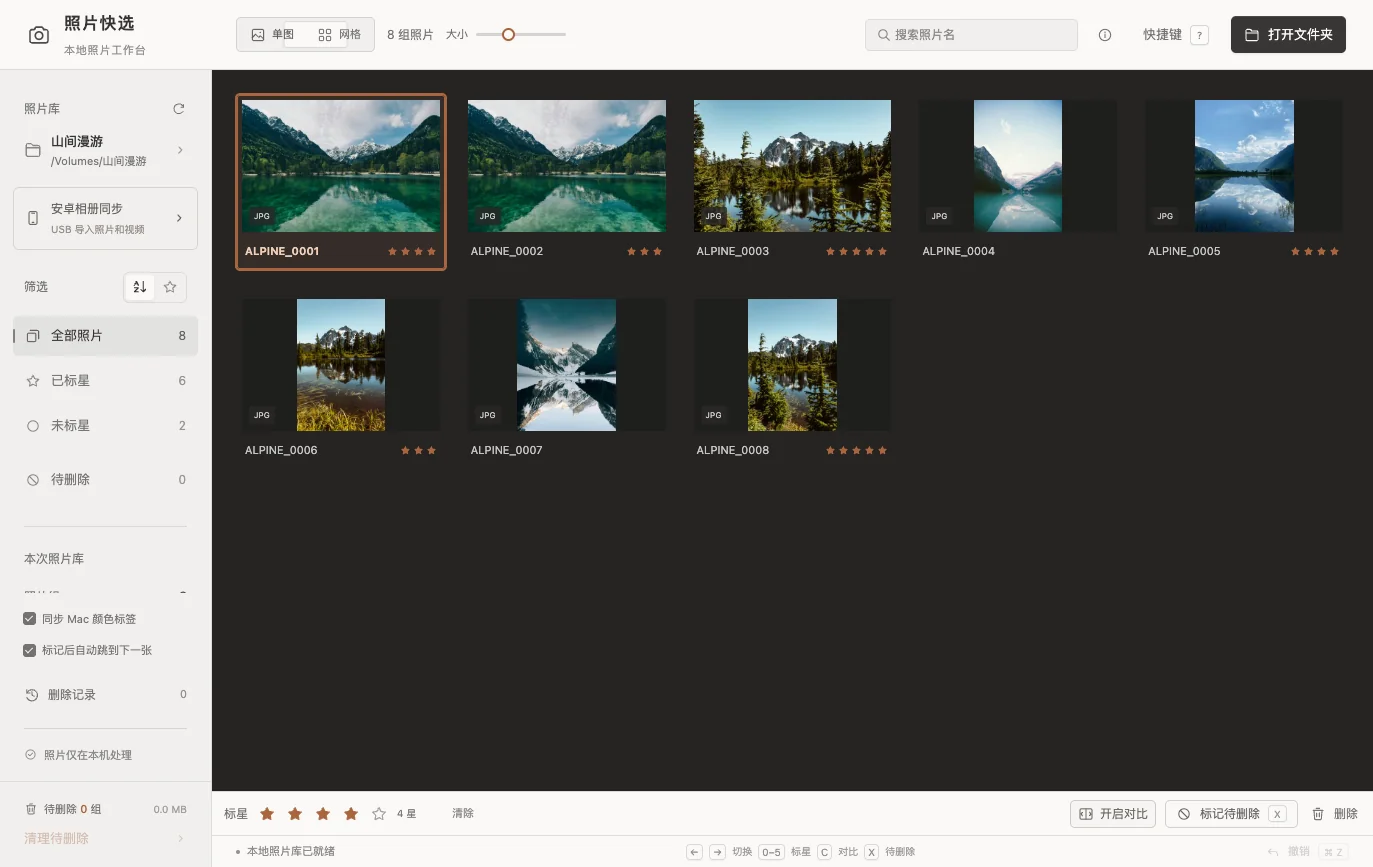Expand the 清理待删除 chevron

[181, 839]
